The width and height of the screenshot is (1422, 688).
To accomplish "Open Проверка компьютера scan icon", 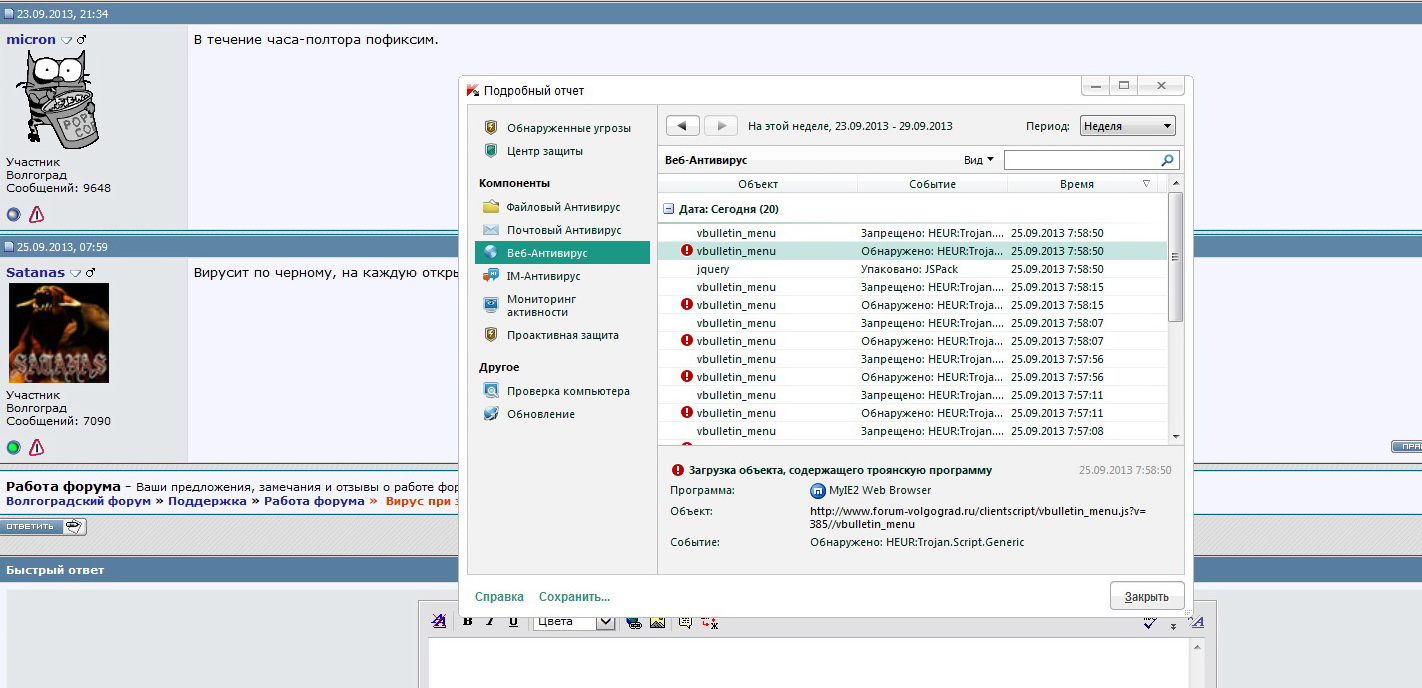I will [490, 391].
